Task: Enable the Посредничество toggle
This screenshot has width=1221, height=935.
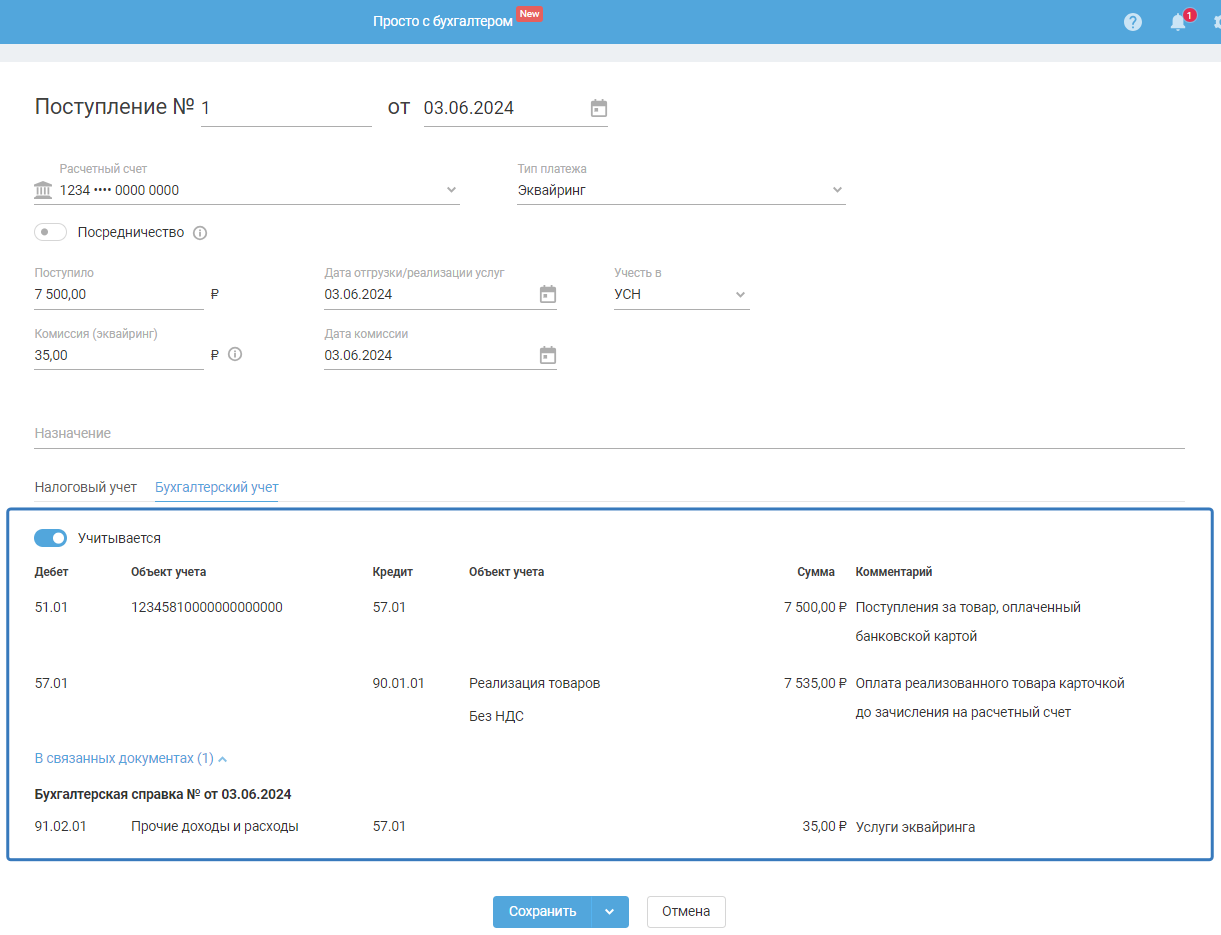Action: click(x=50, y=232)
